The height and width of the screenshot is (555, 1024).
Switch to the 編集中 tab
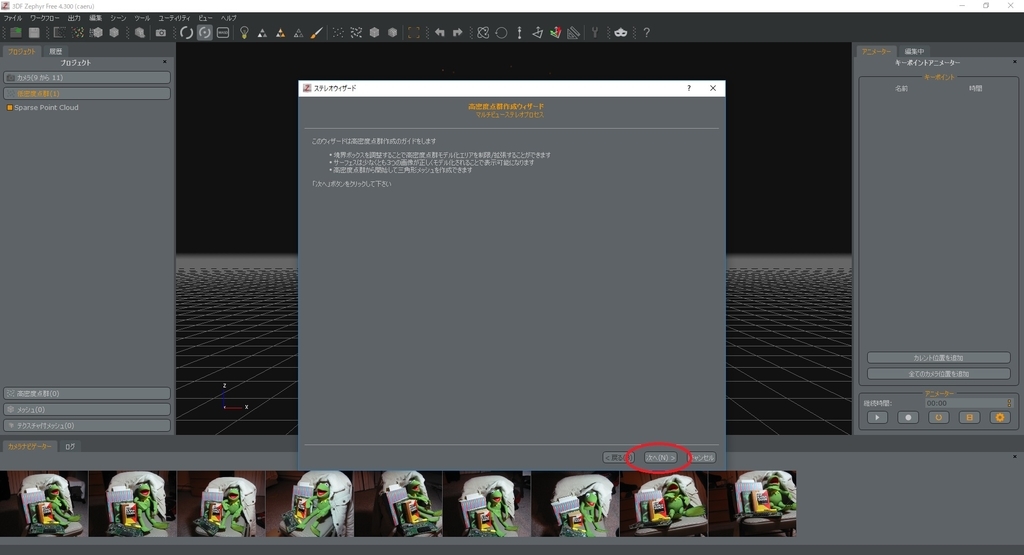(914, 51)
